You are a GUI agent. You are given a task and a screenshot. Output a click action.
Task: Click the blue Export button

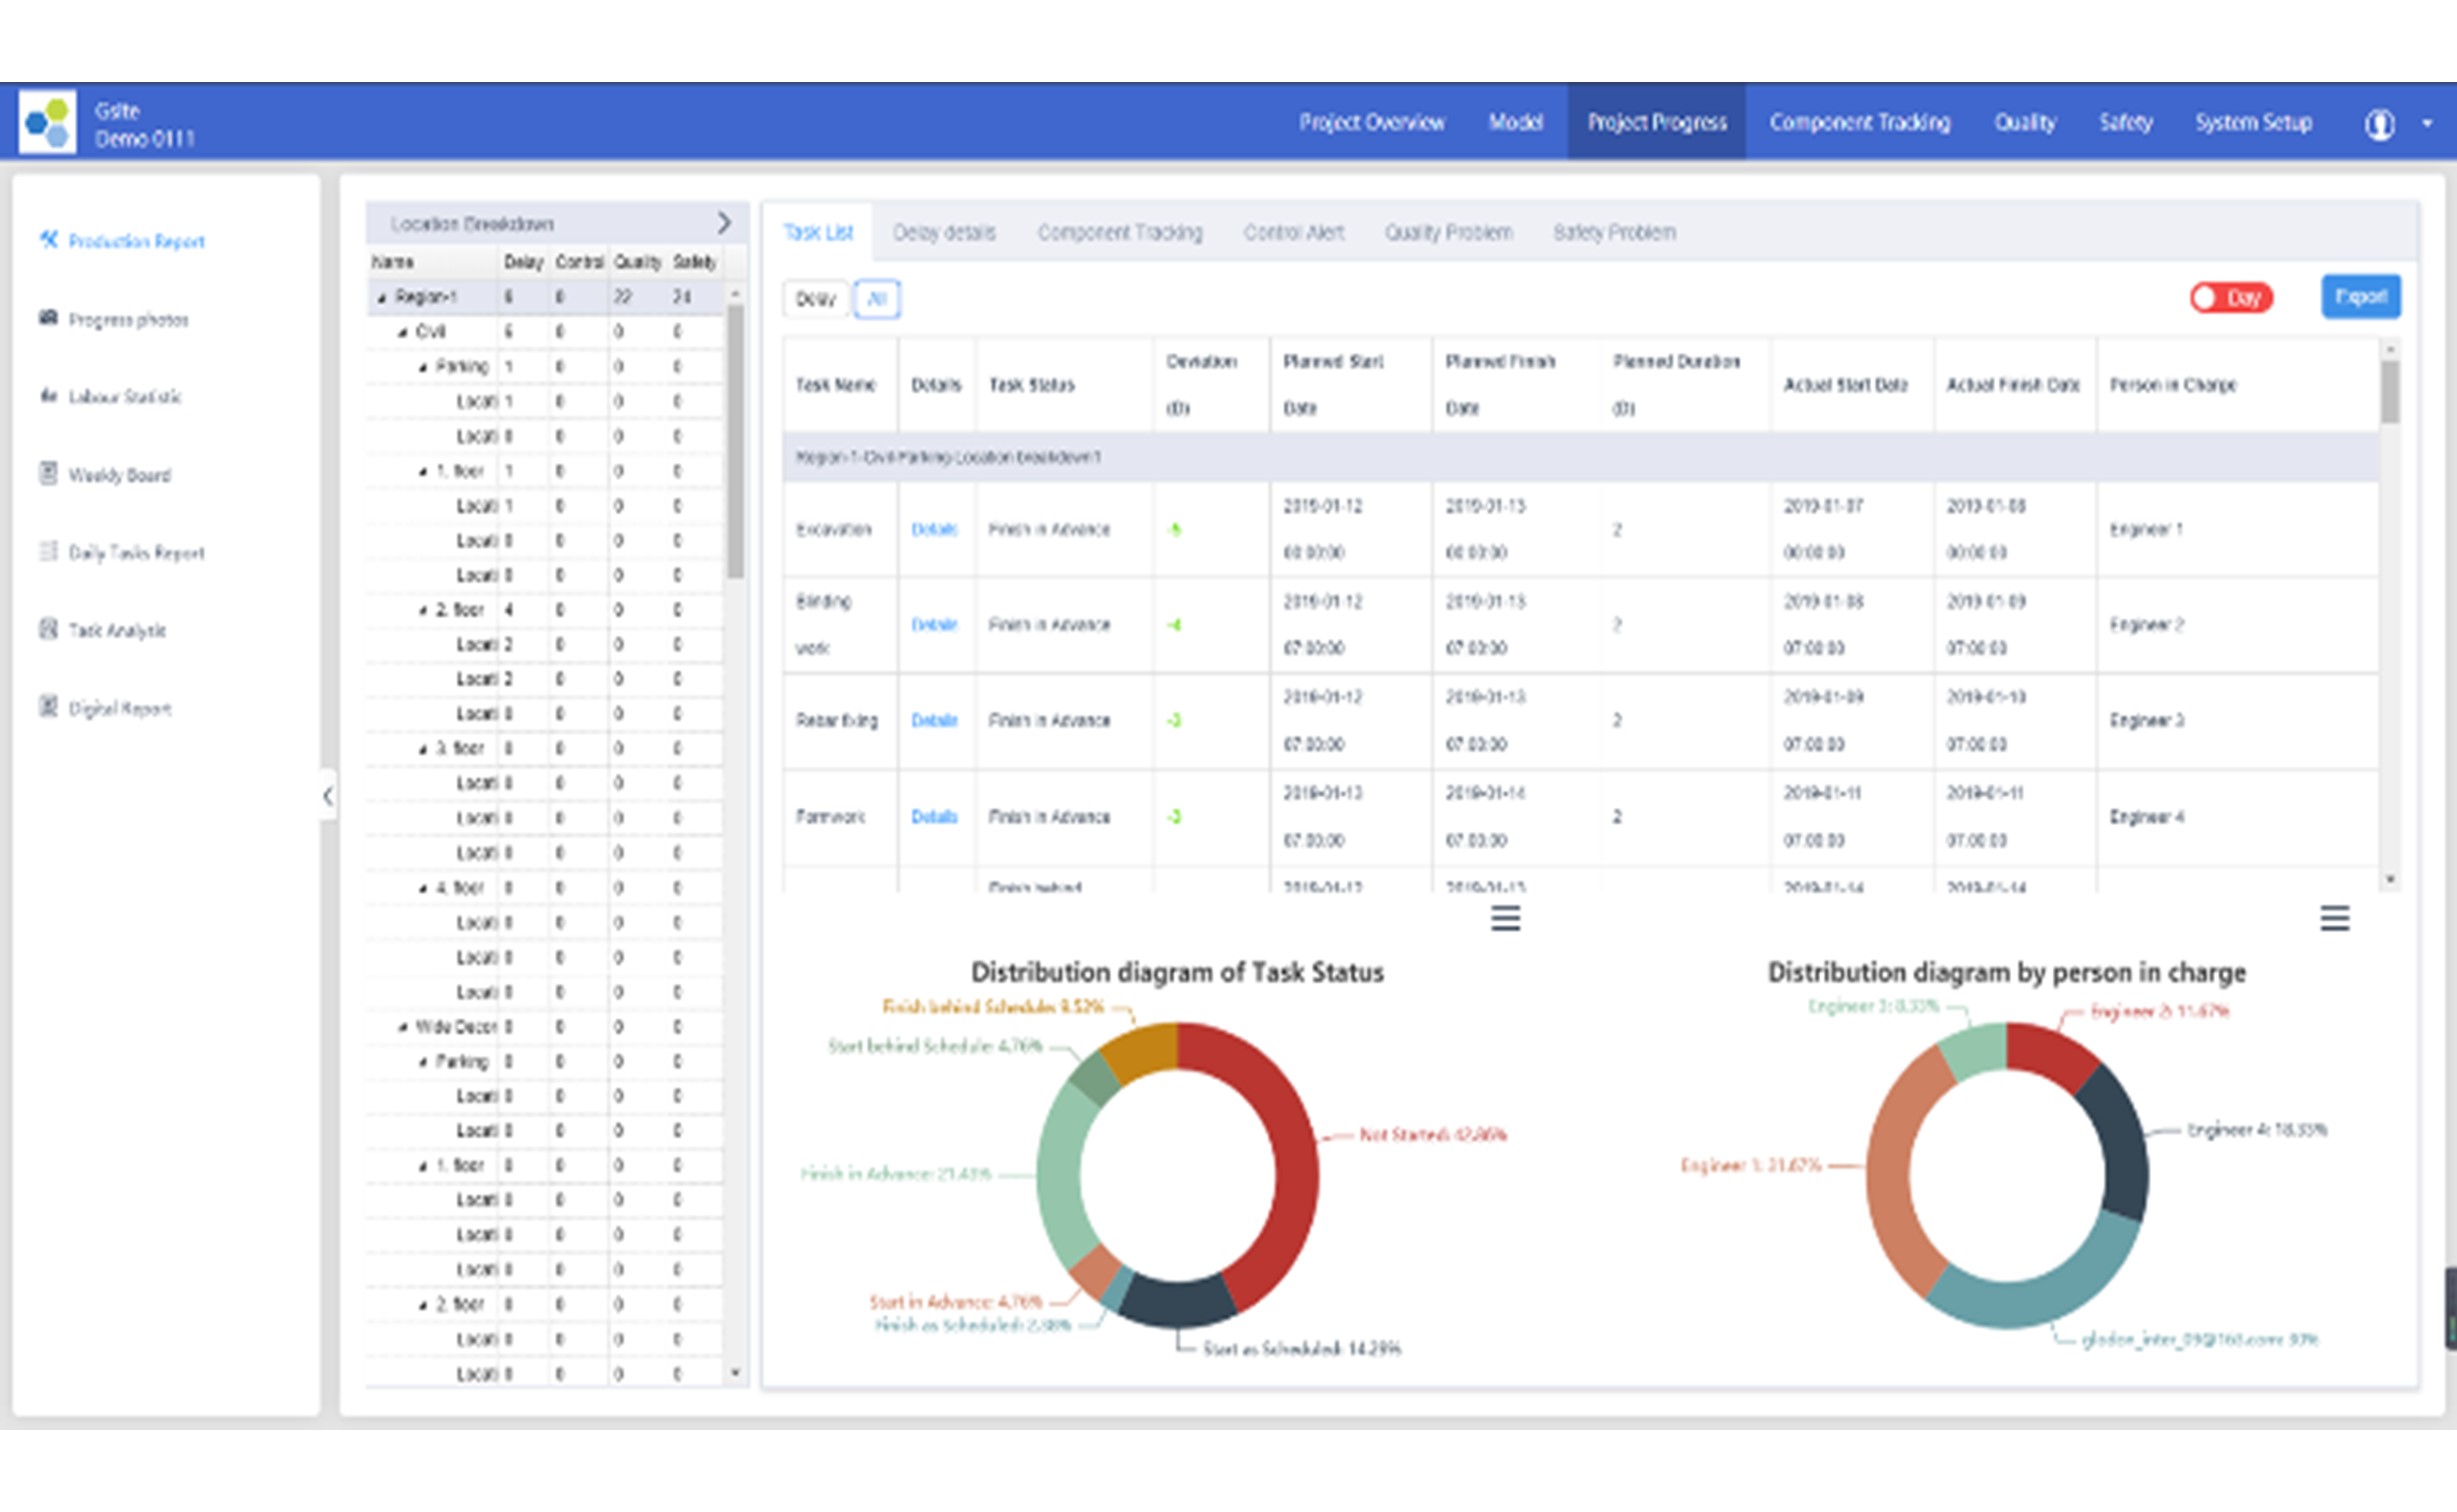coord(2360,297)
